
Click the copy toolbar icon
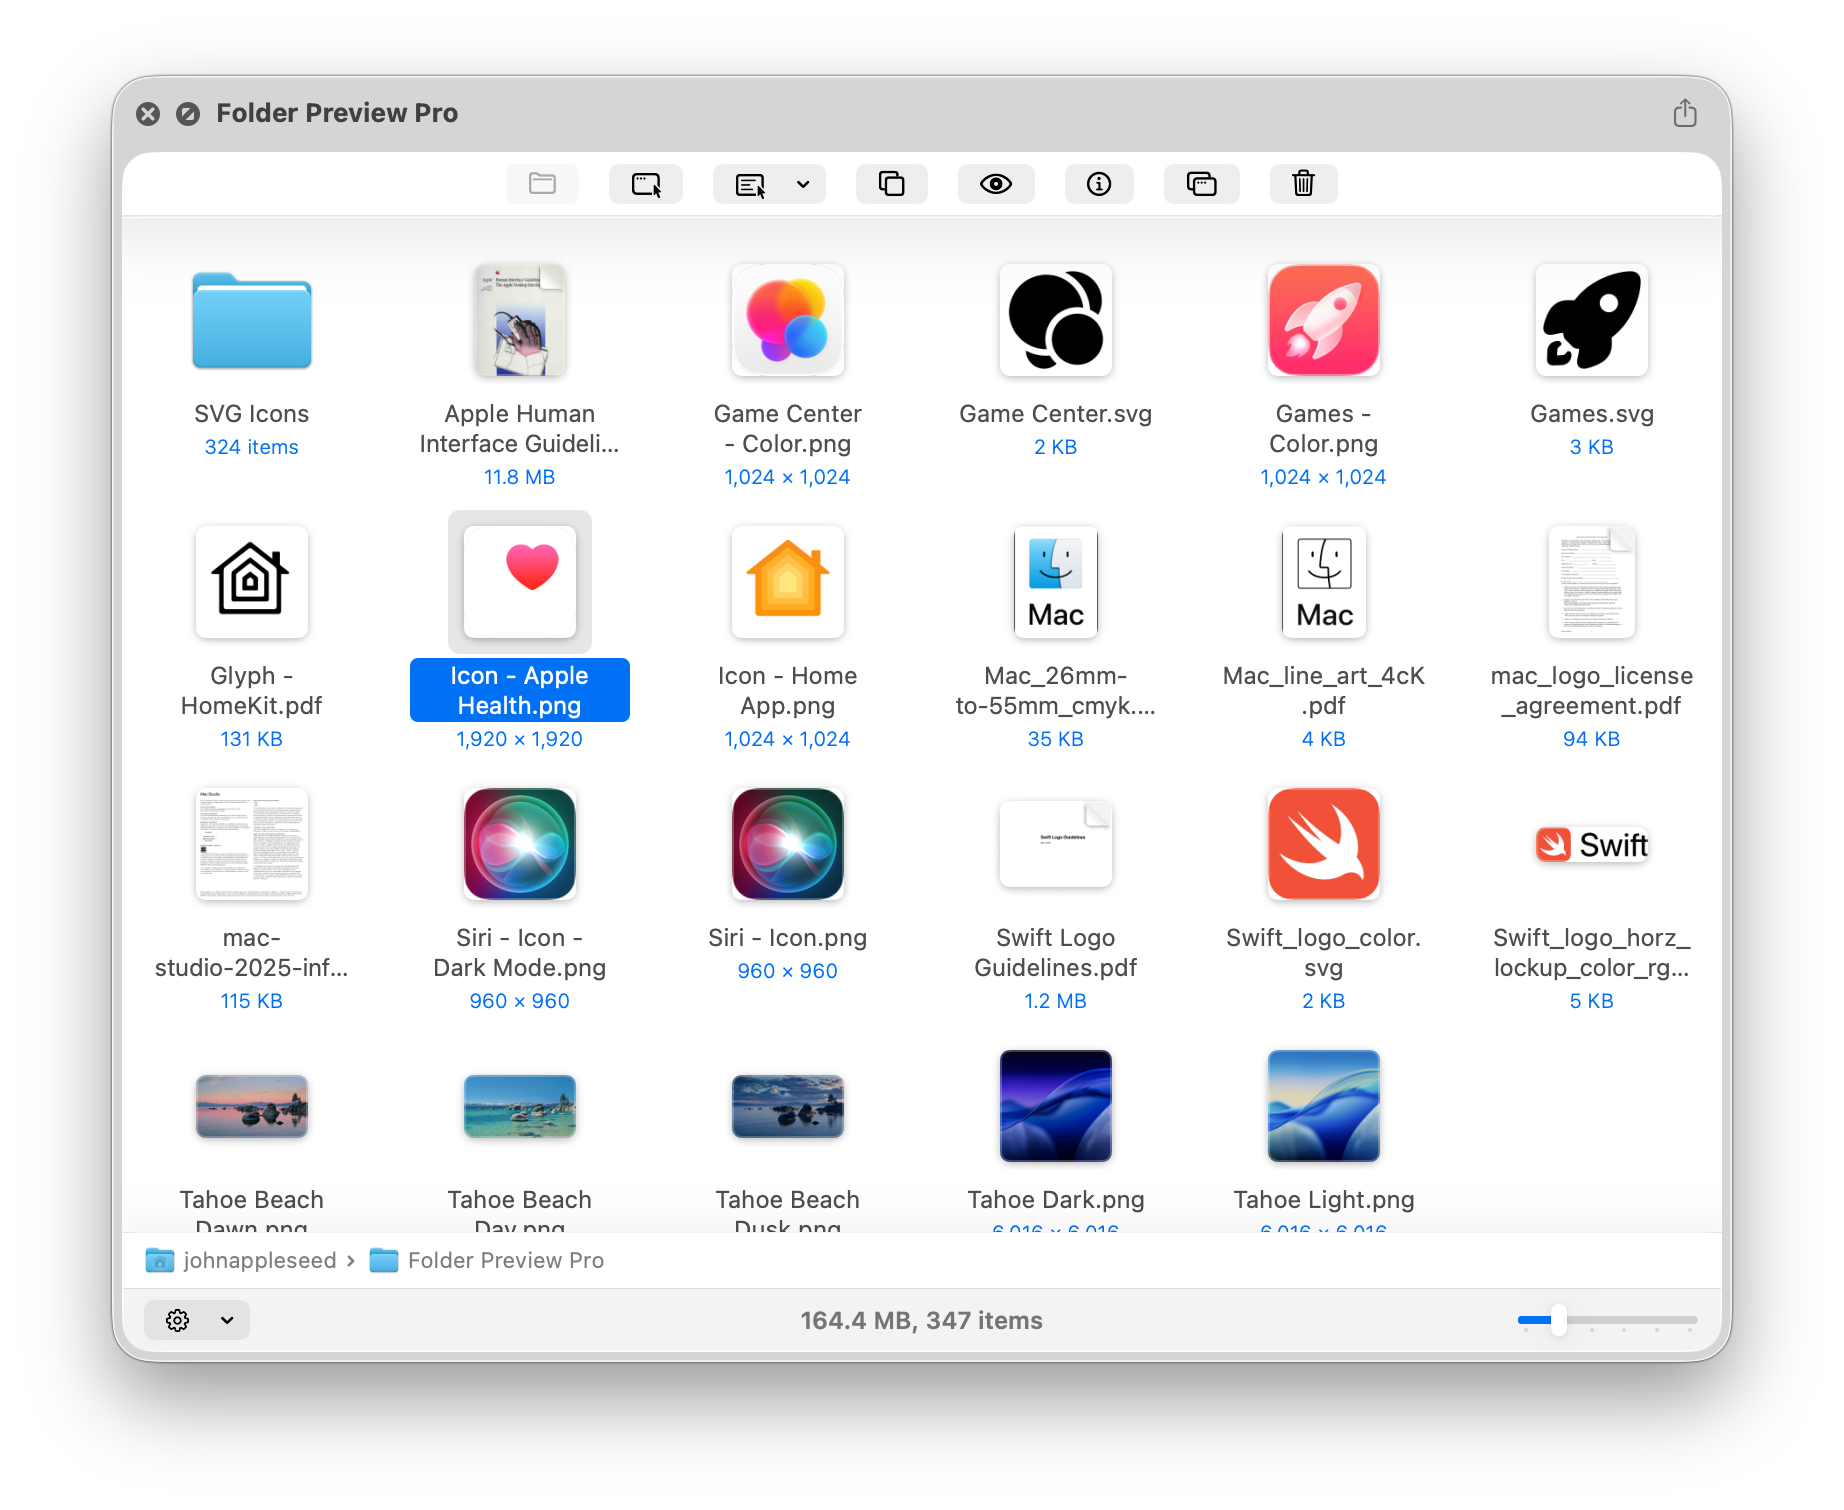(x=891, y=184)
